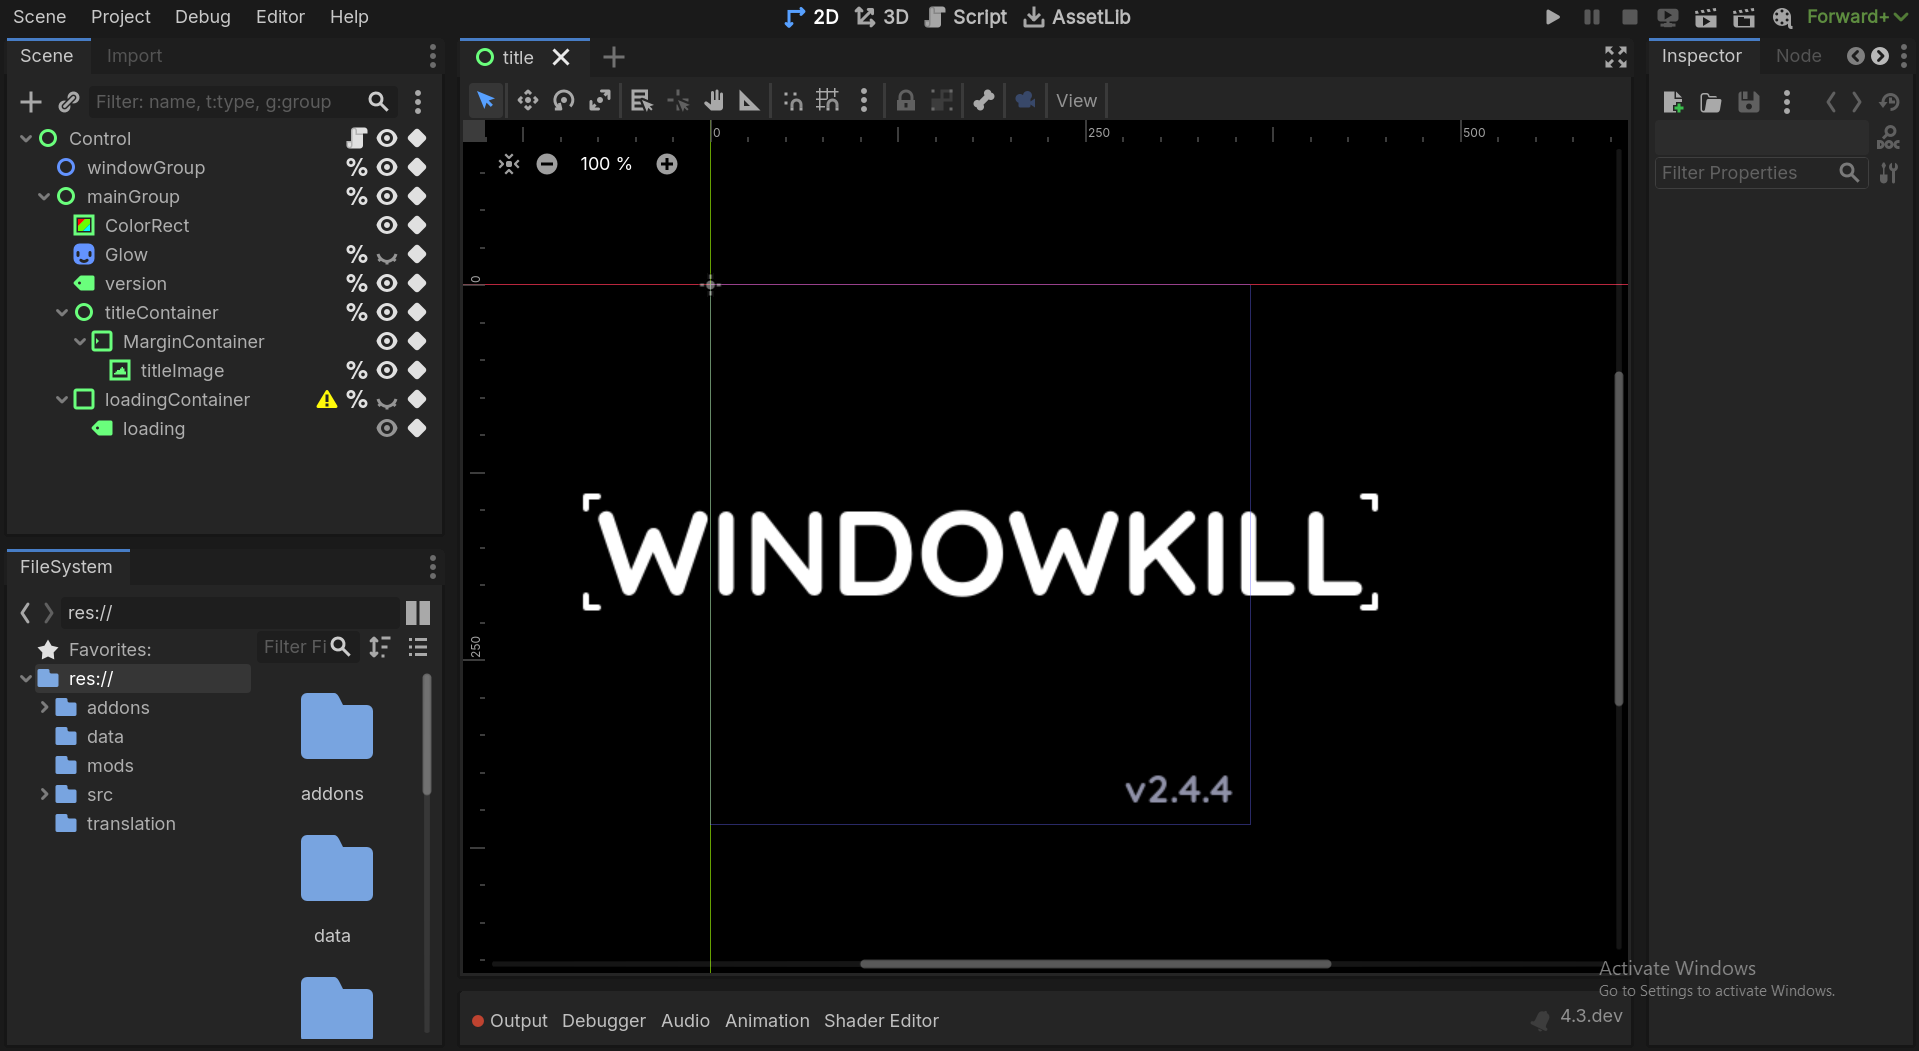Open the FileSystem sort options
The height and width of the screenshot is (1051, 1919).
point(379,647)
